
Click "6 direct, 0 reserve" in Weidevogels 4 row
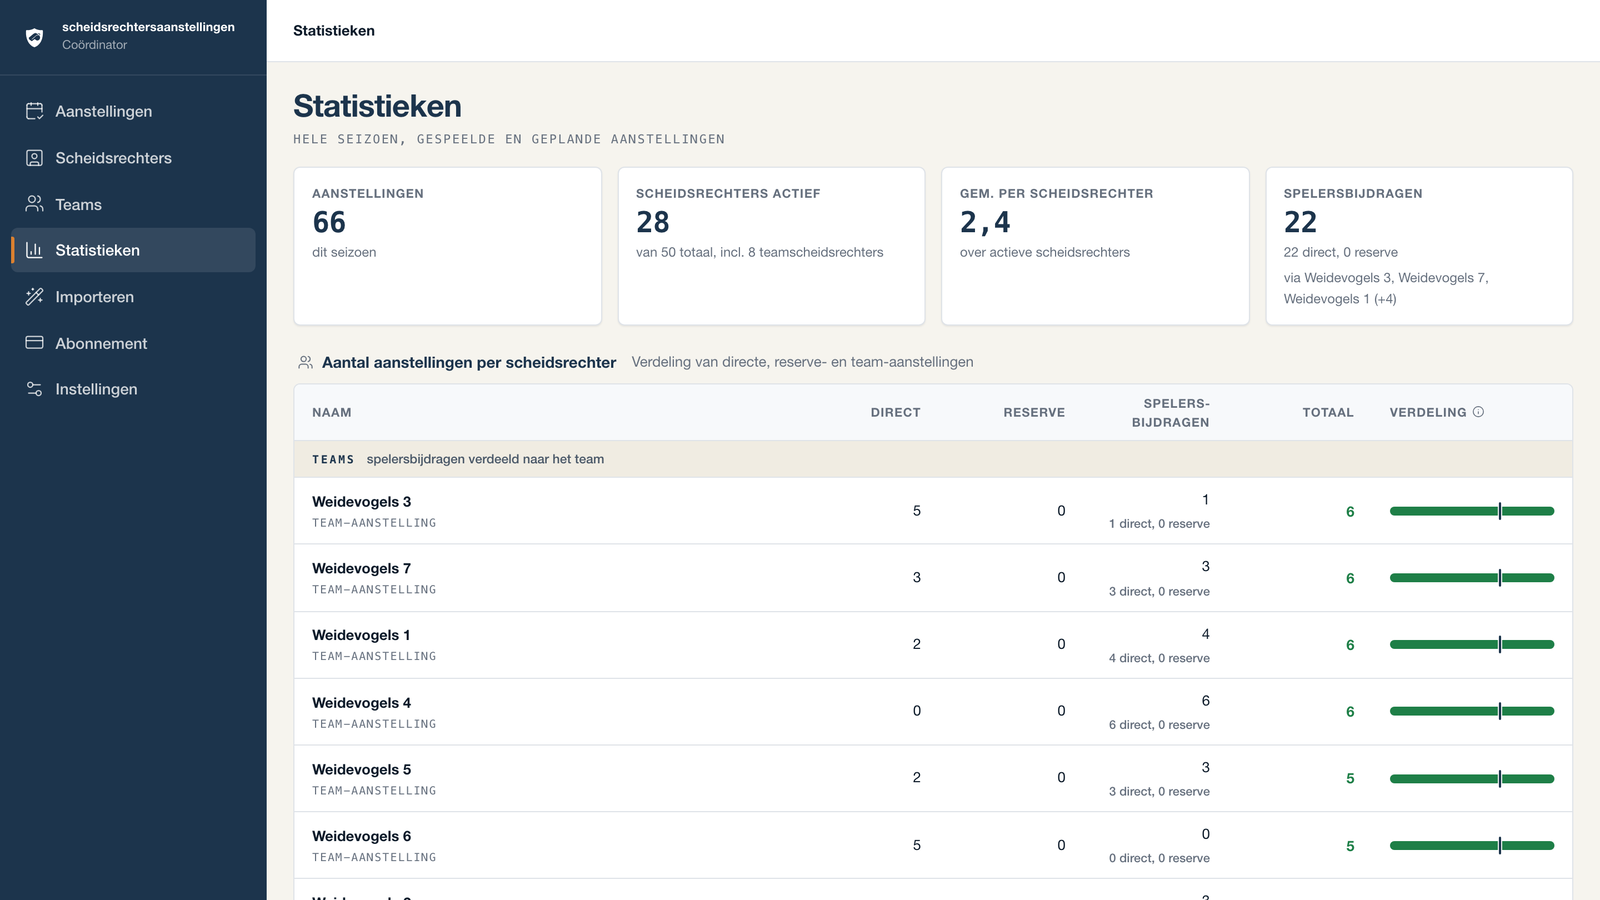[1159, 725]
